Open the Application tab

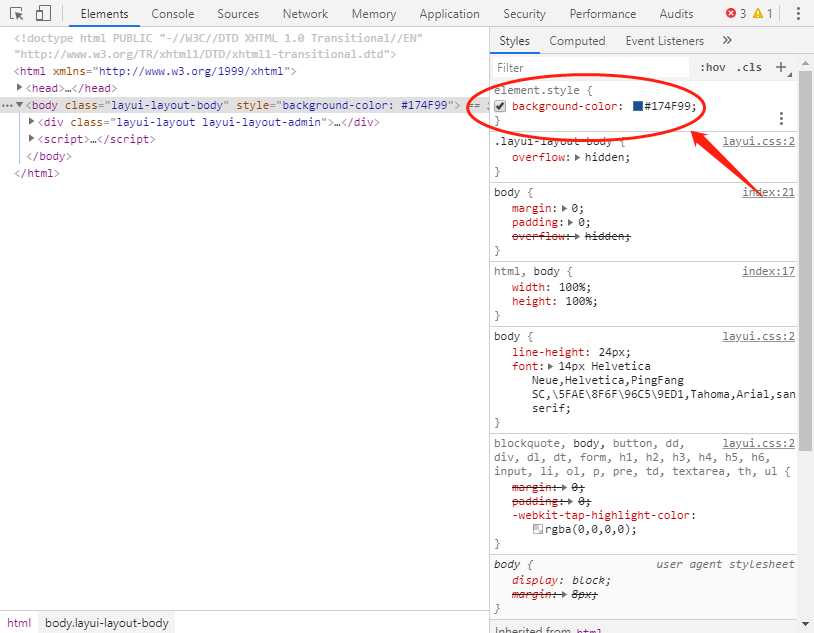(x=450, y=14)
